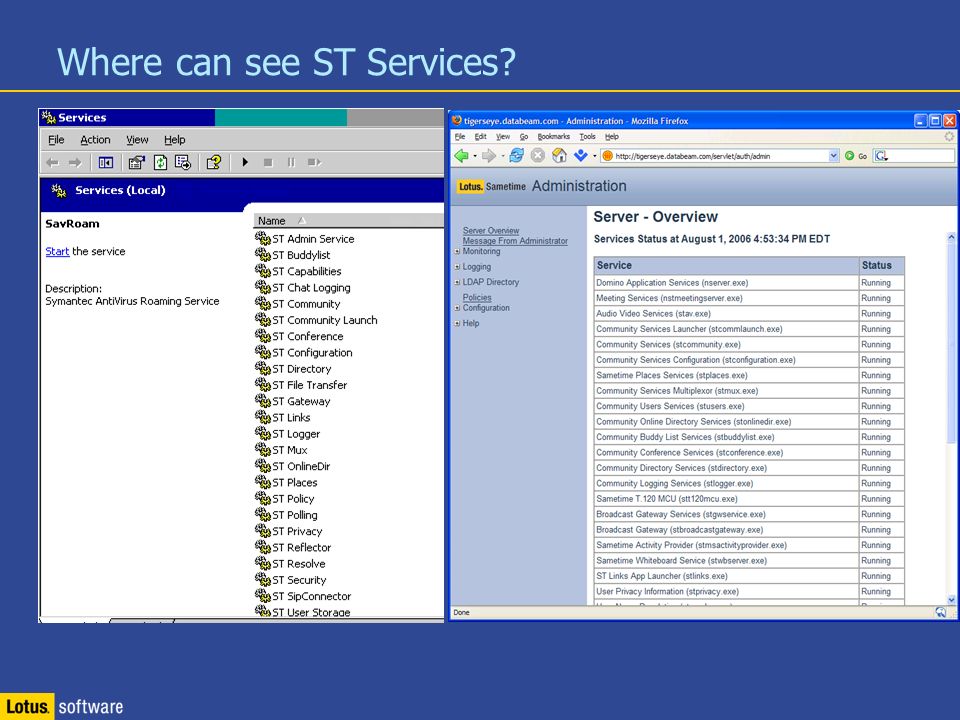Open the File menu in Services window

point(56,140)
